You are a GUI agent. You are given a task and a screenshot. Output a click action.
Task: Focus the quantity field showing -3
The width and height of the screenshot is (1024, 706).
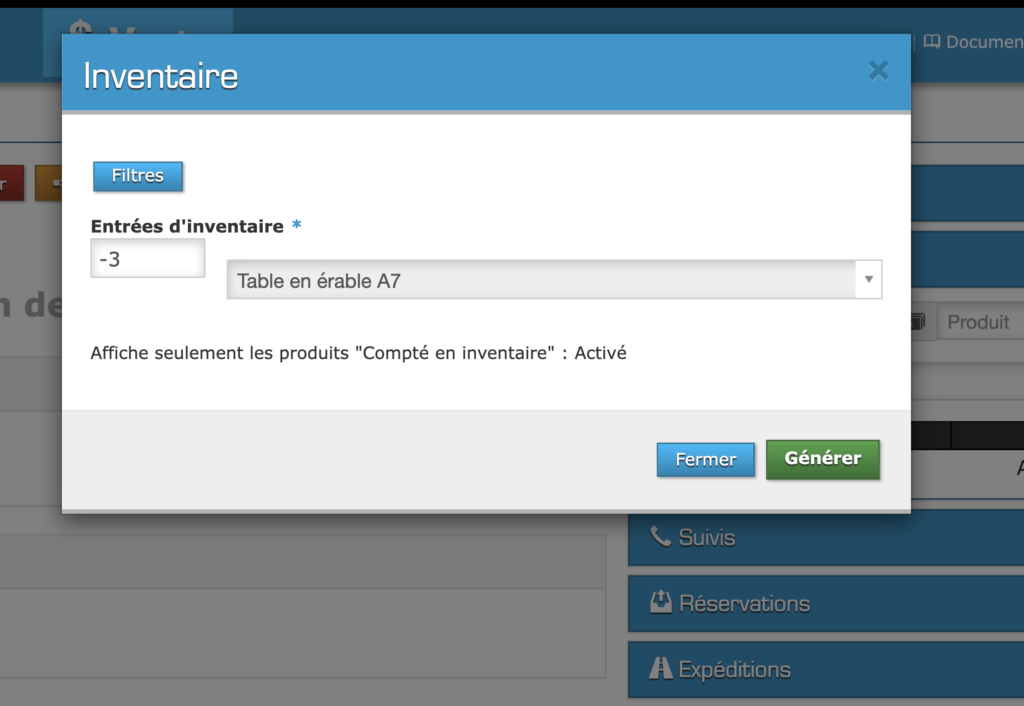point(148,259)
